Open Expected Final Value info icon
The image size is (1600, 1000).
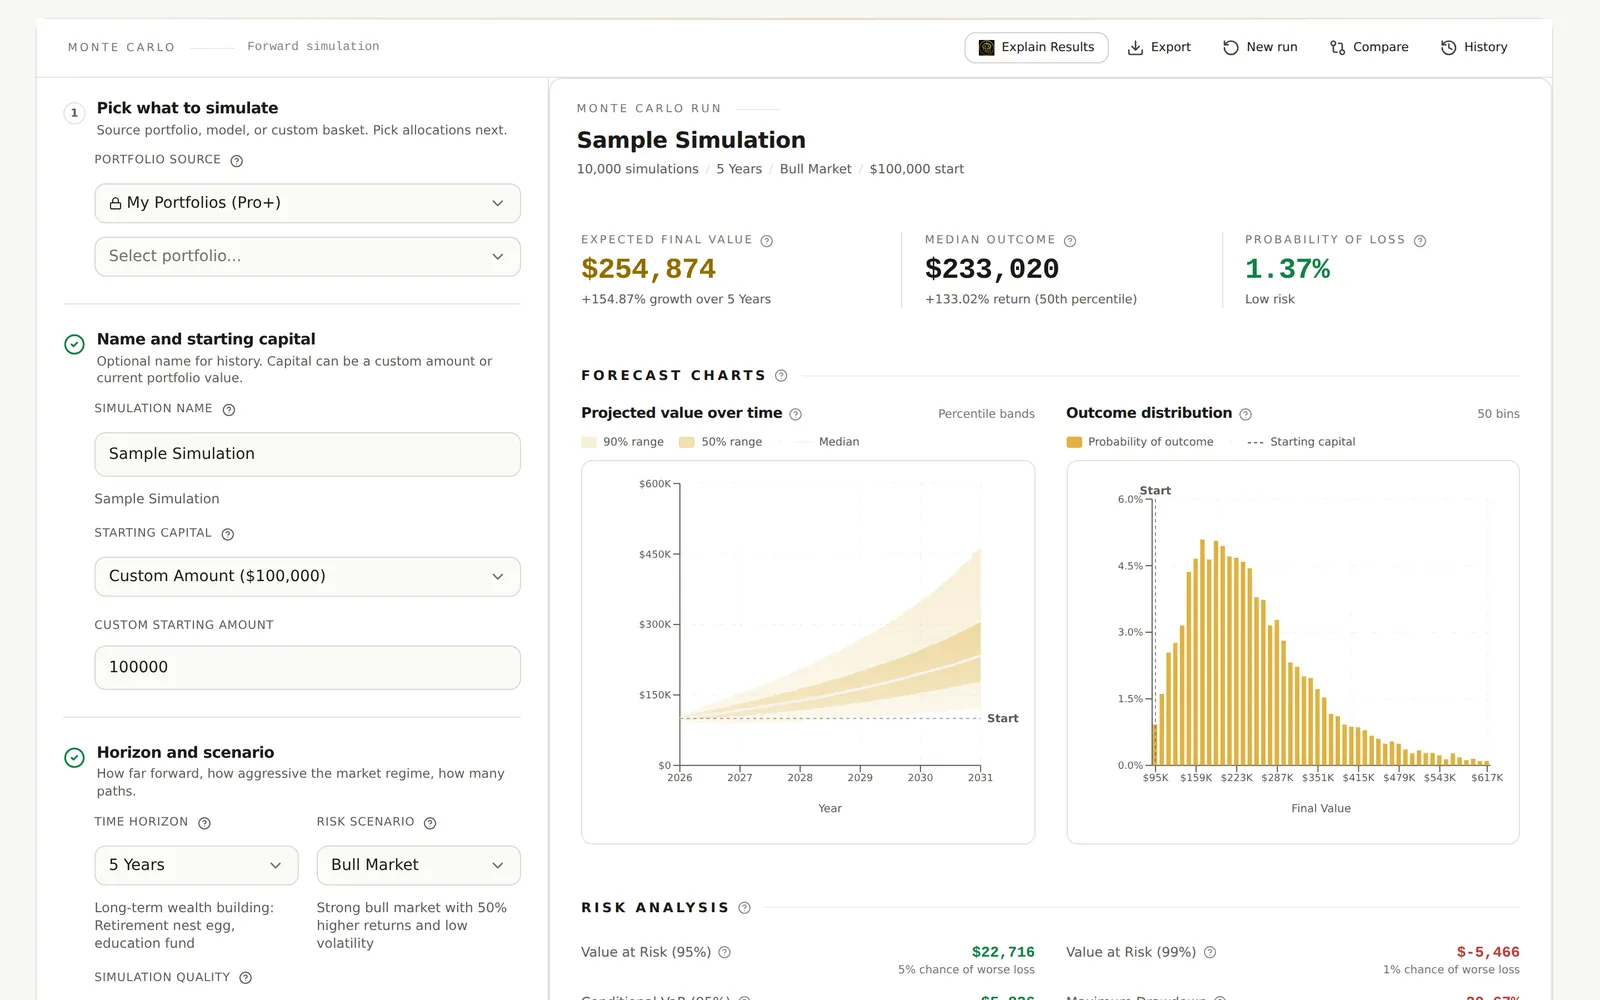767,241
